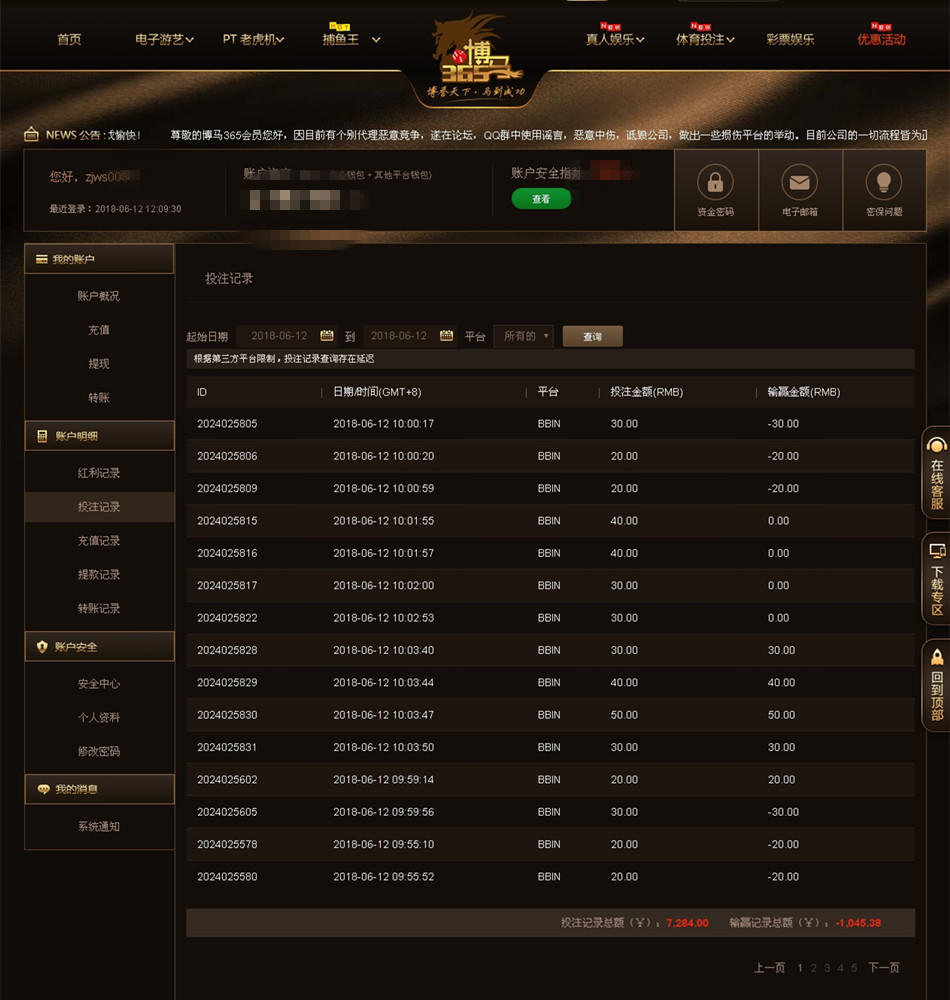
Task: Expand the 真人娱乐 menu
Action: 615,40
